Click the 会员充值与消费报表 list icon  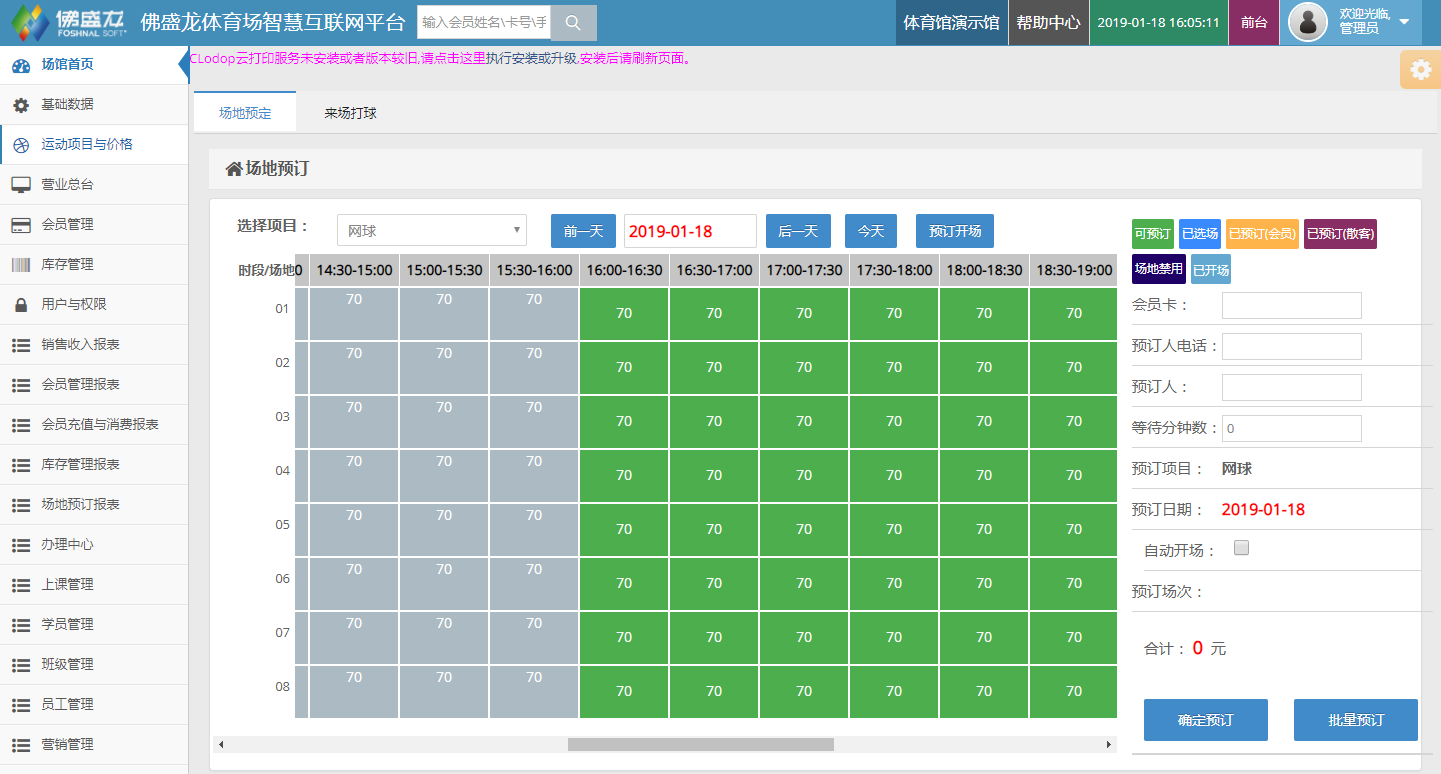coord(21,425)
